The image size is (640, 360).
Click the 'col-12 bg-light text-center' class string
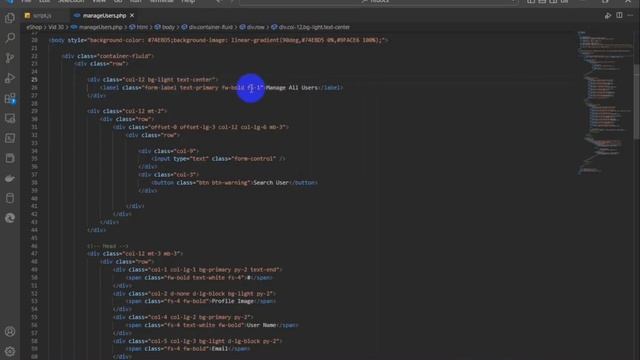(x=169, y=80)
